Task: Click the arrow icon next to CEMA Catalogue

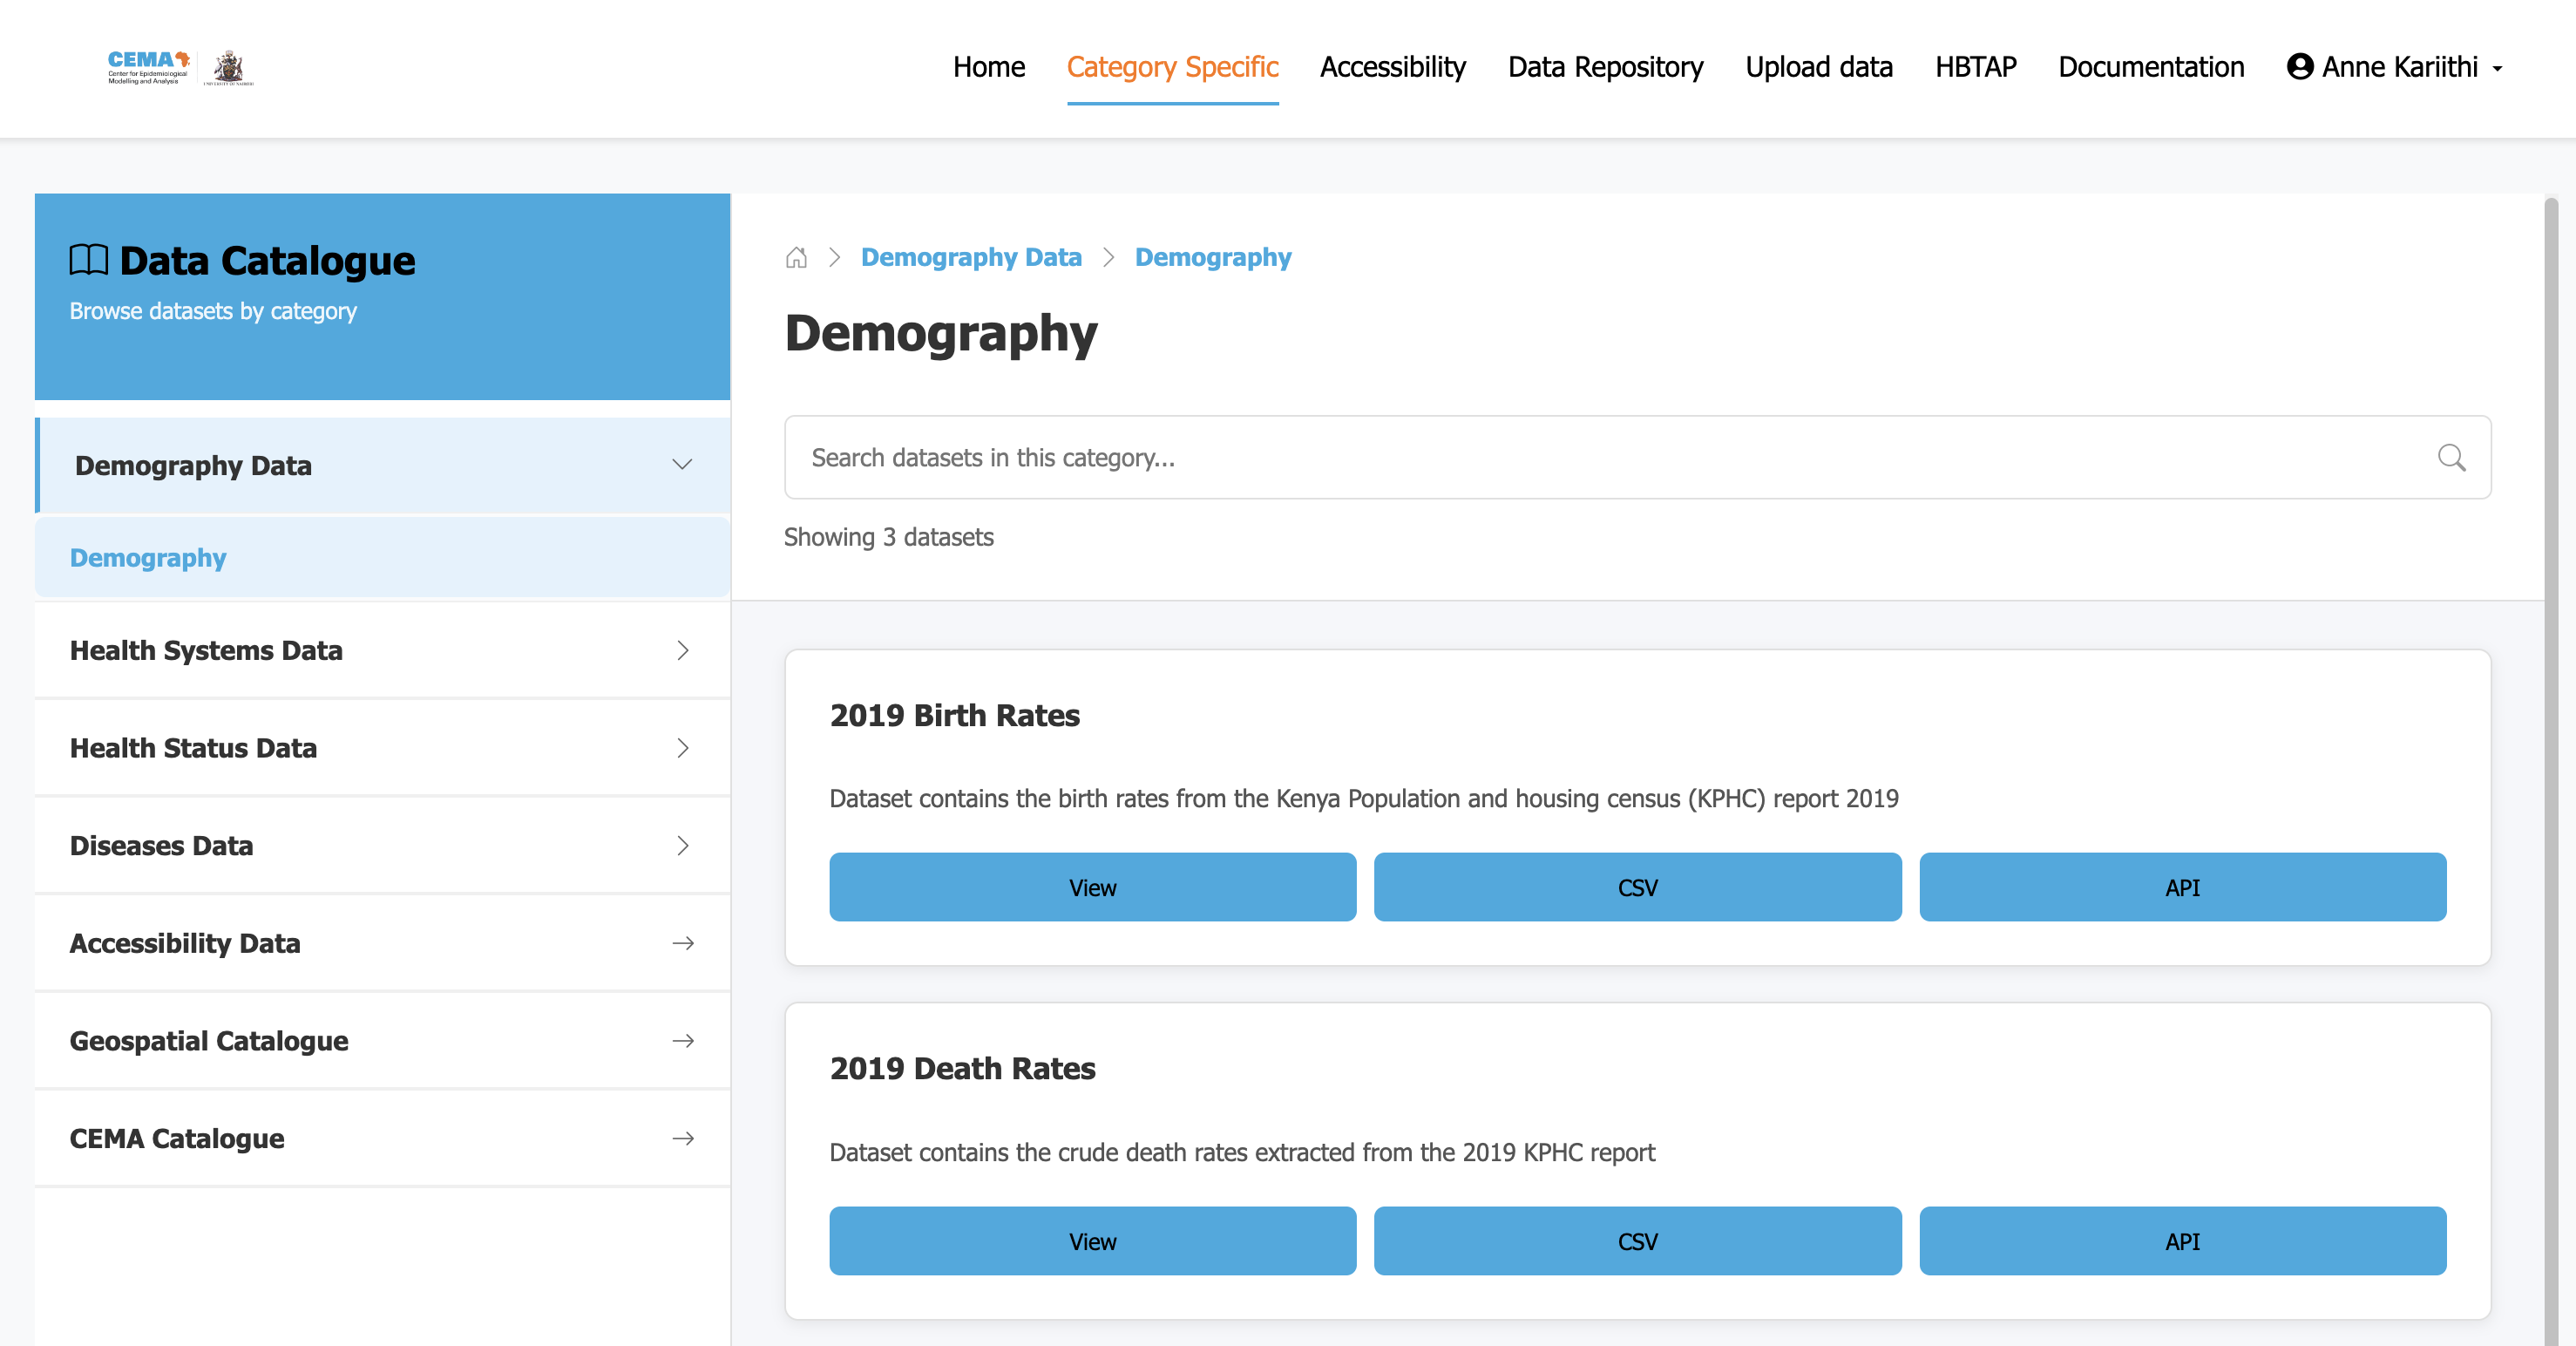Action: (684, 1138)
